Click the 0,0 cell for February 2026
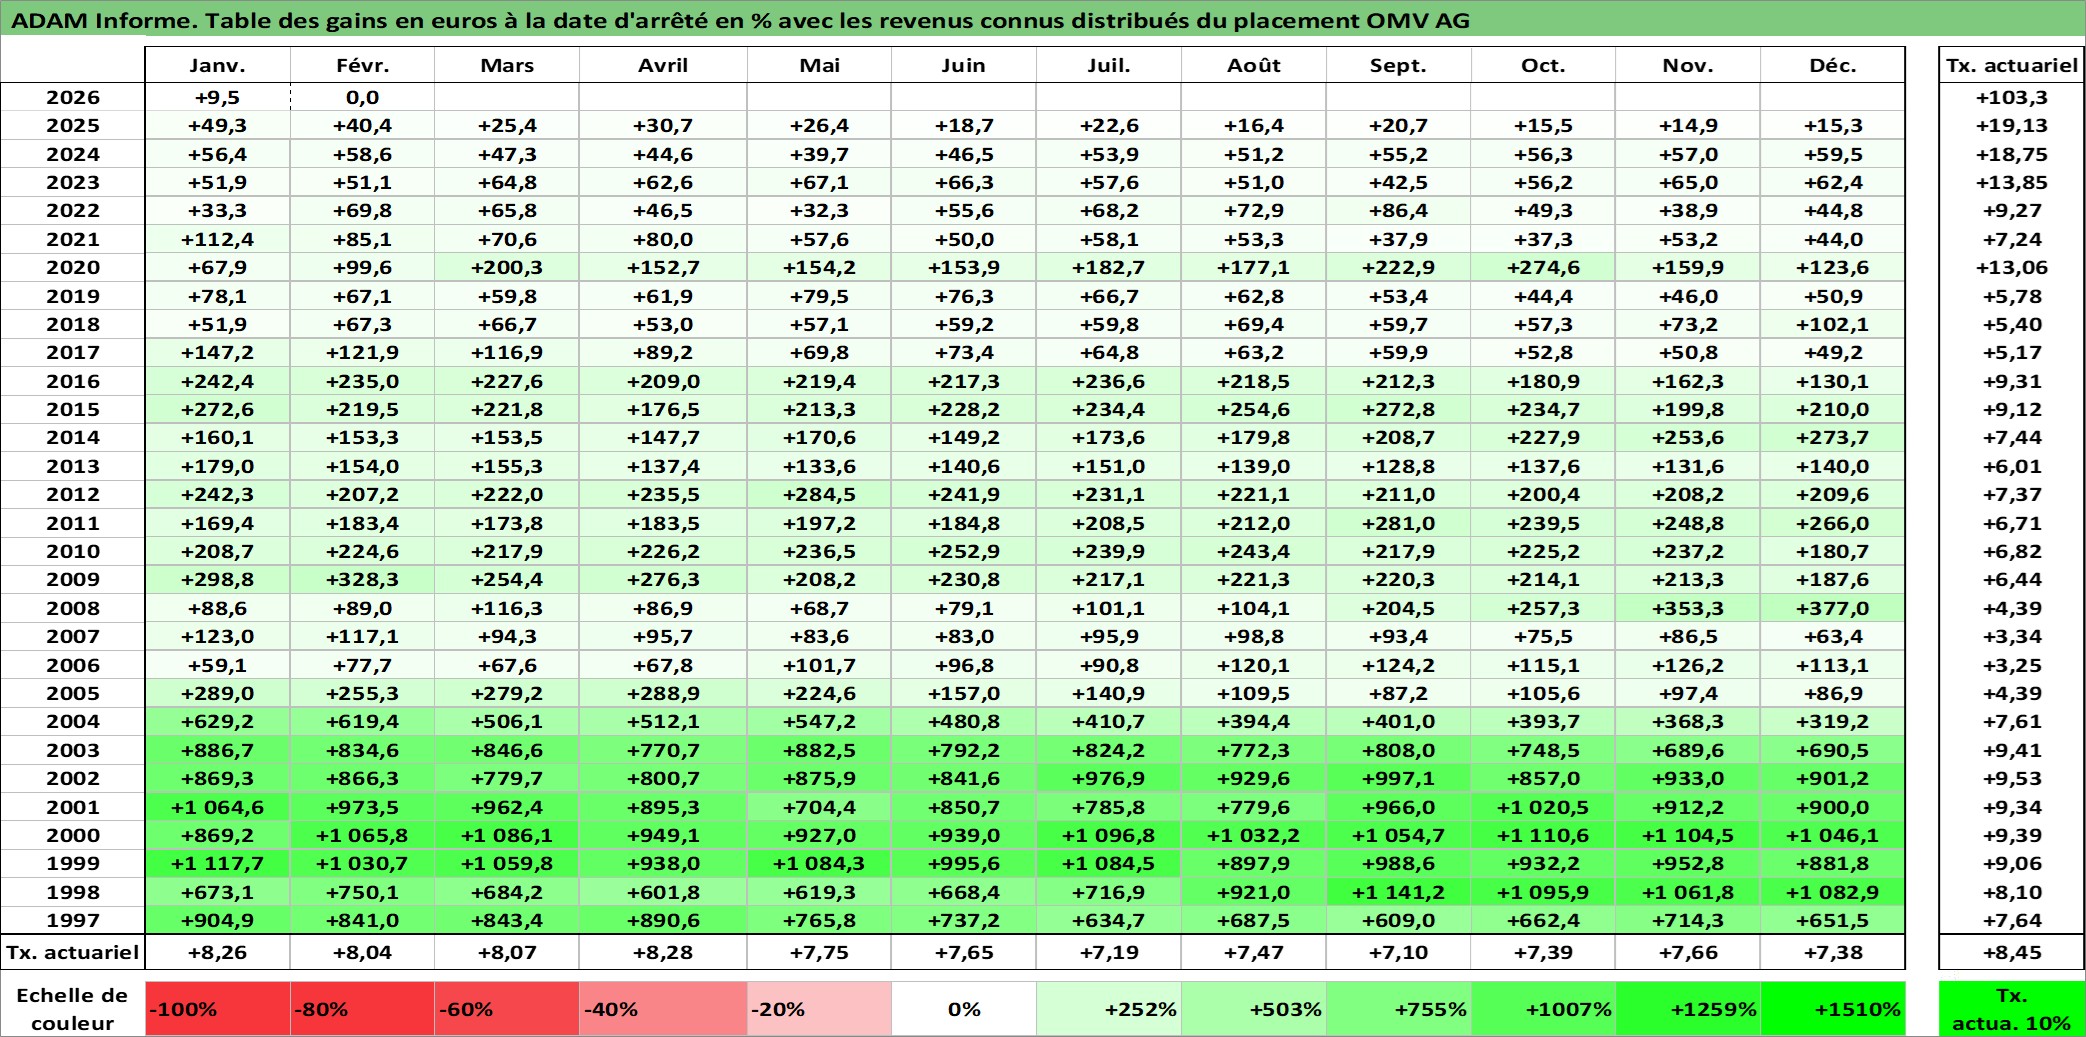The height and width of the screenshot is (1037, 2086). tap(362, 97)
